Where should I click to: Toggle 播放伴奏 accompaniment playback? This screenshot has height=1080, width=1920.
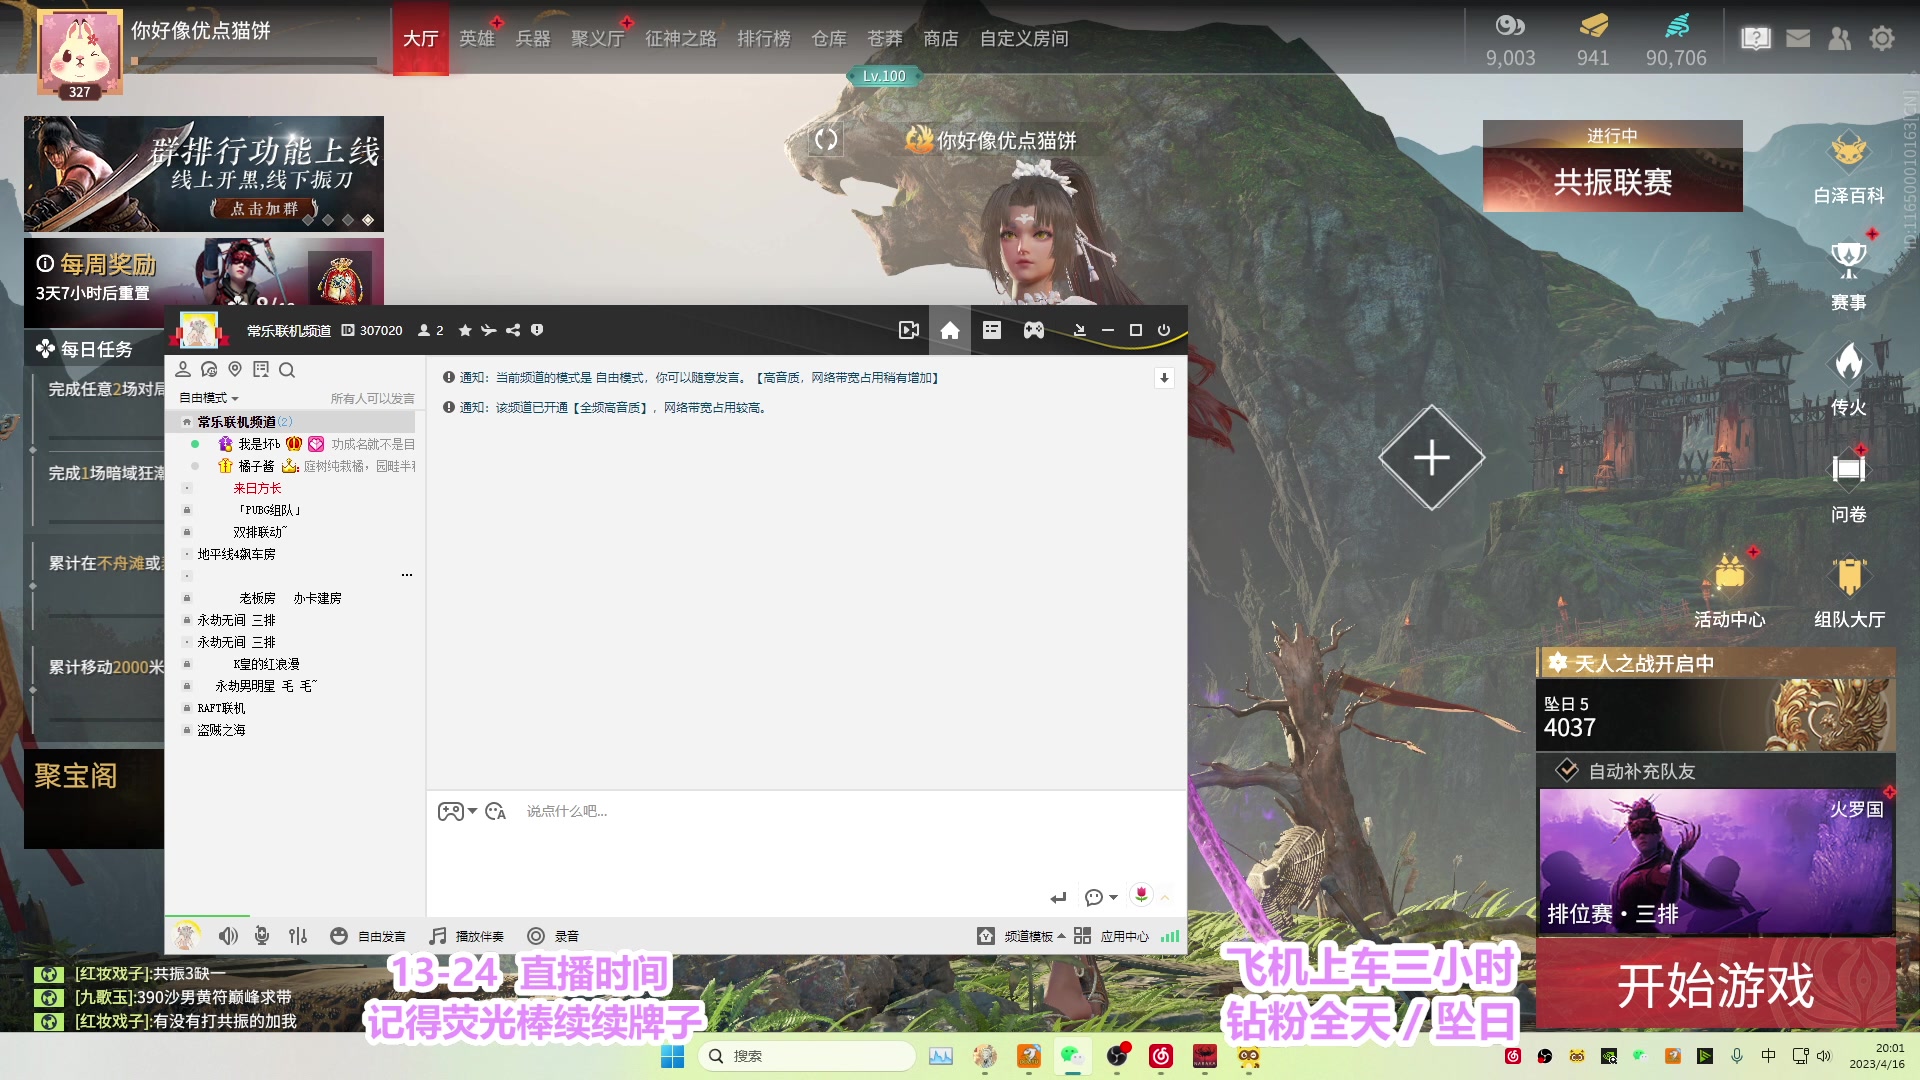pos(467,936)
